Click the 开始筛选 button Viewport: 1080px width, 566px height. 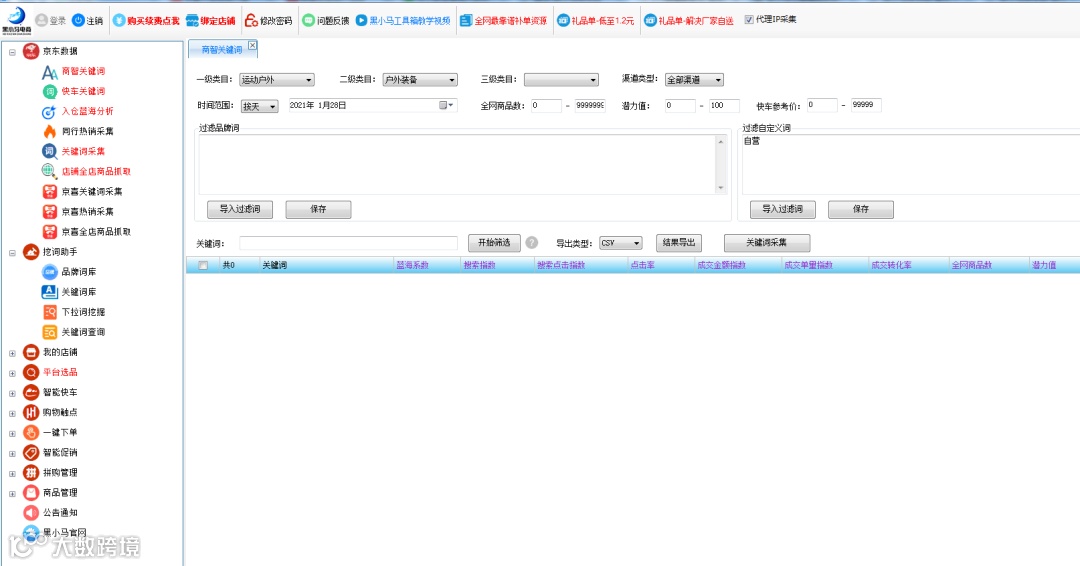494,243
